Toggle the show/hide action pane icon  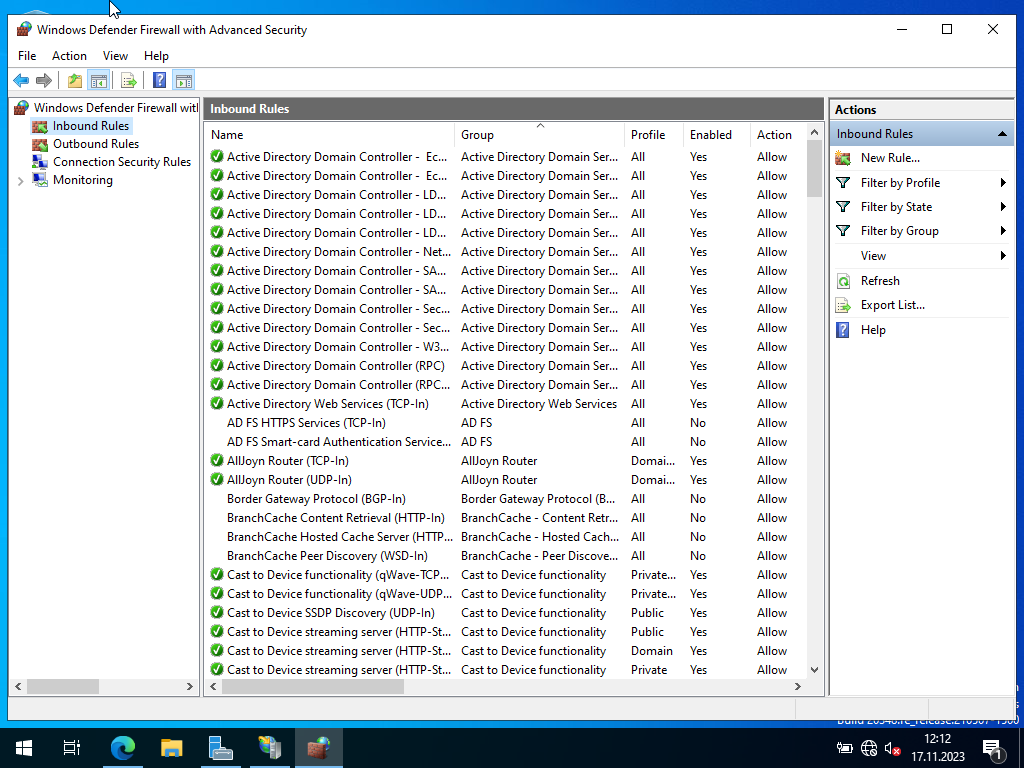pos(184,80)
